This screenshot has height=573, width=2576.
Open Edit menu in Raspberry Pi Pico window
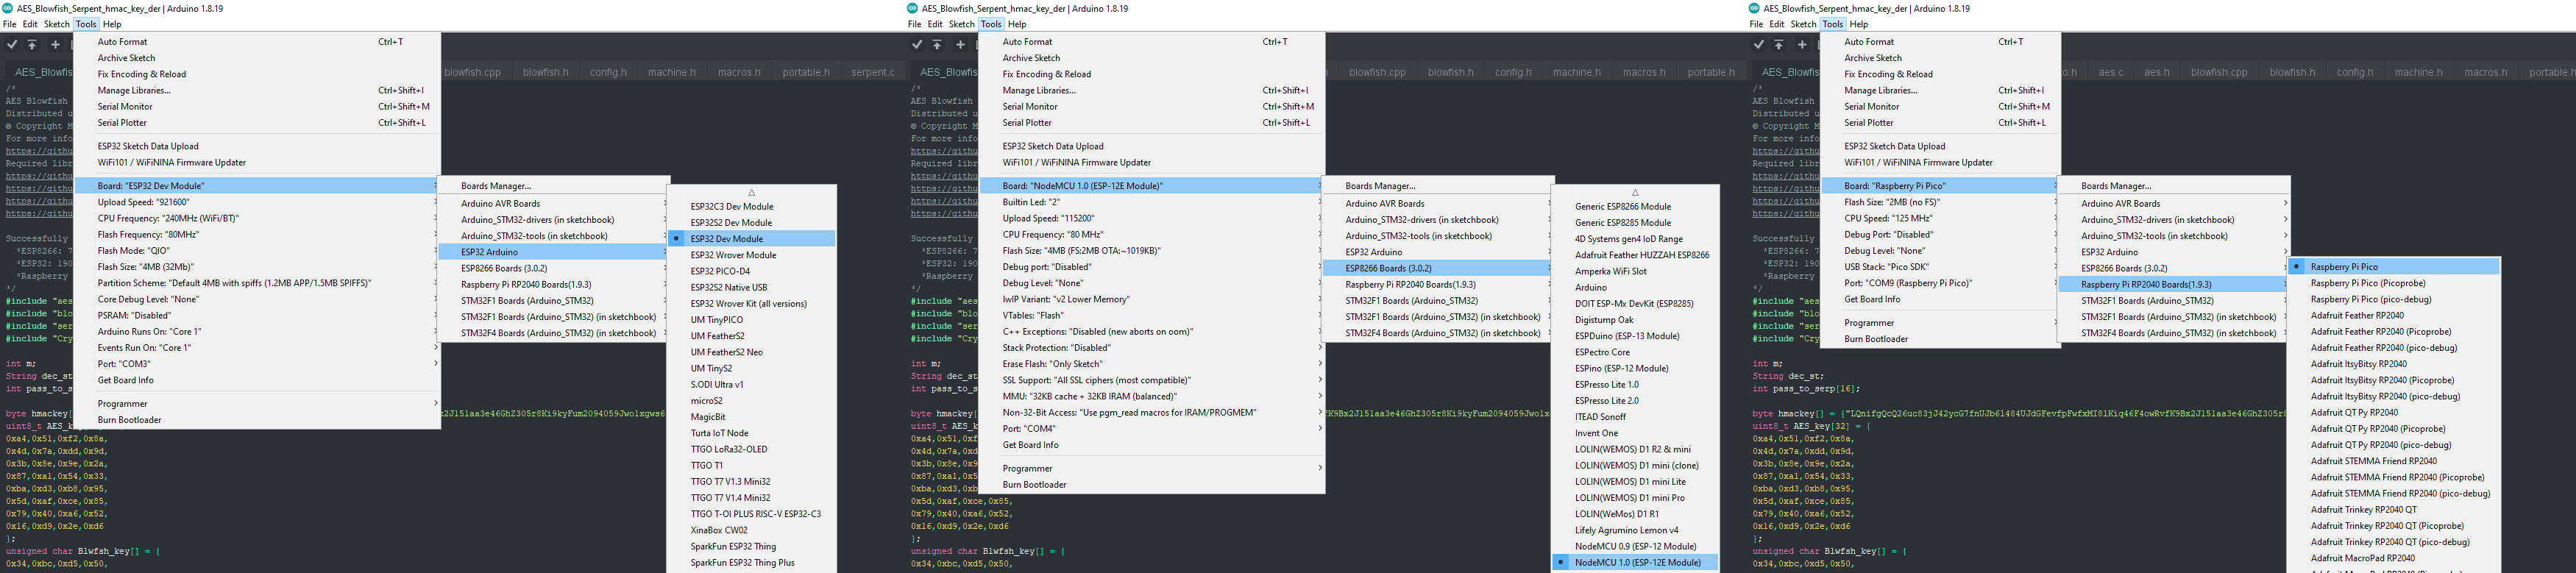(x=1776, y=24)
